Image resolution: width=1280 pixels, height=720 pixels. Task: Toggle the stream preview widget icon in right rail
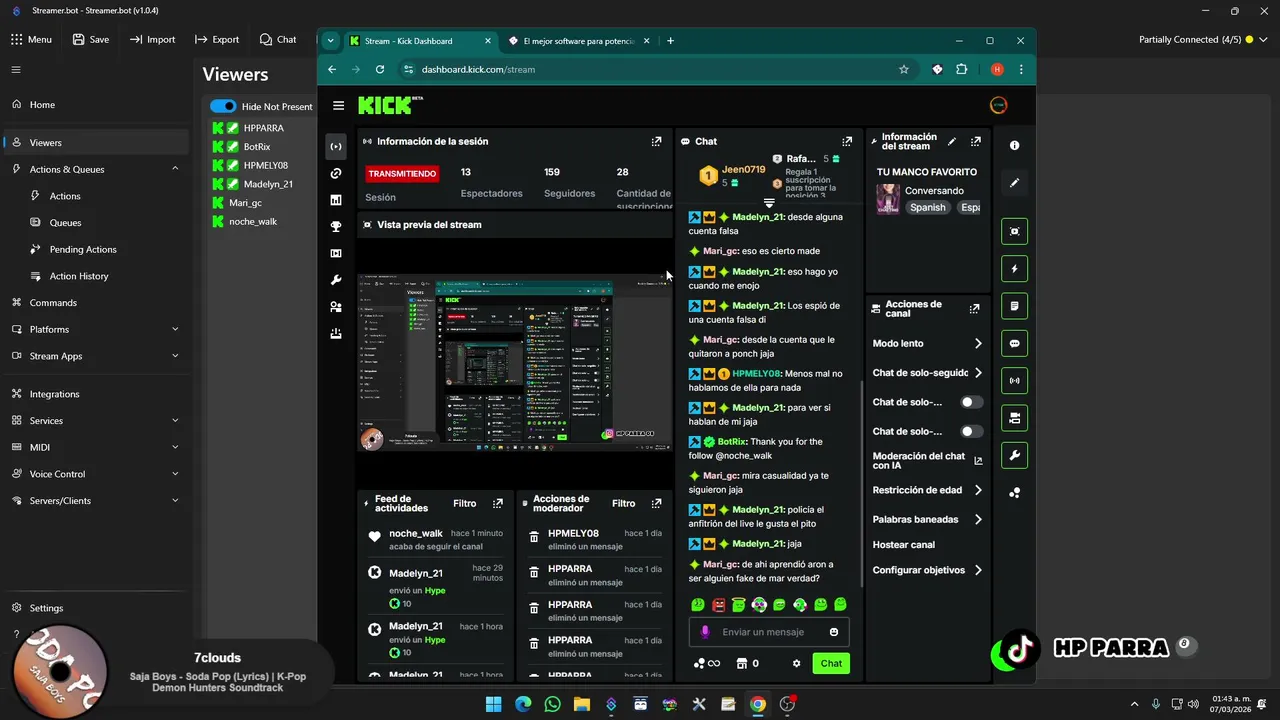tap(1014, 231)
